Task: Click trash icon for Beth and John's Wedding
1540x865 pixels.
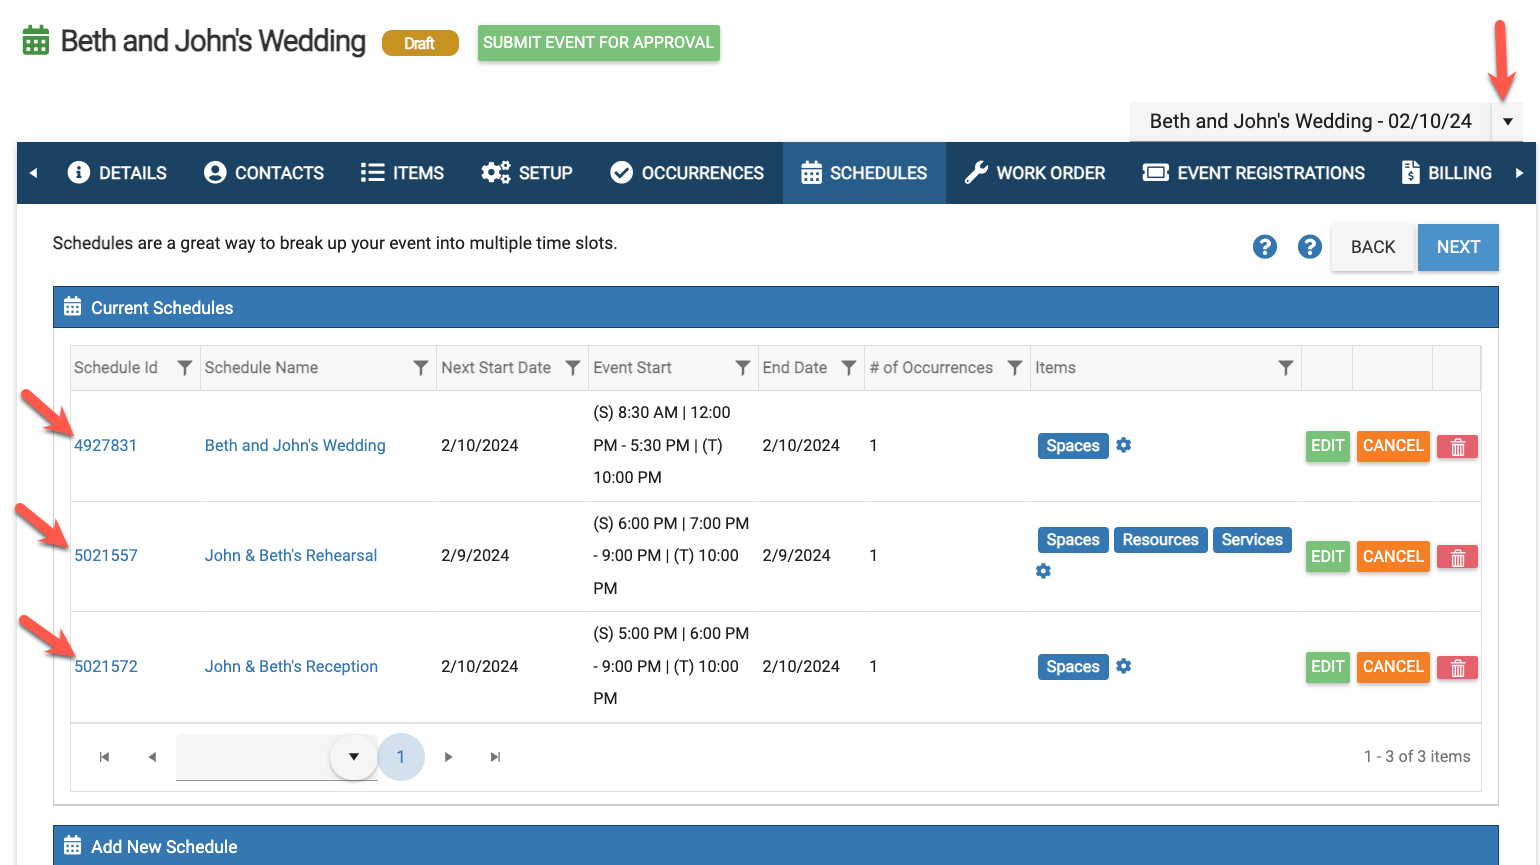Action: 1457,447
